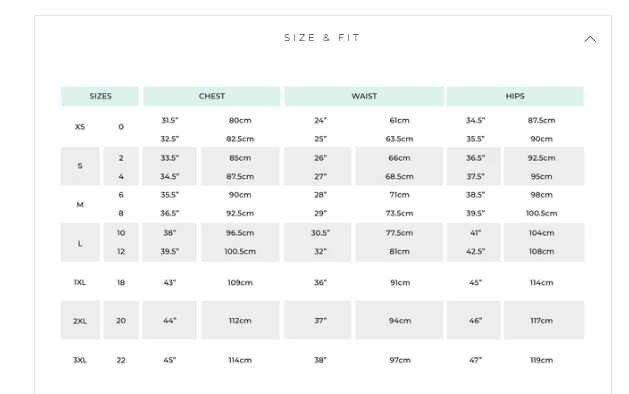Viewport: 629px width, 394px height.
Task: Click the 117cm hips measurement cell
Action: pyautogui.click(x=544, y=320)
